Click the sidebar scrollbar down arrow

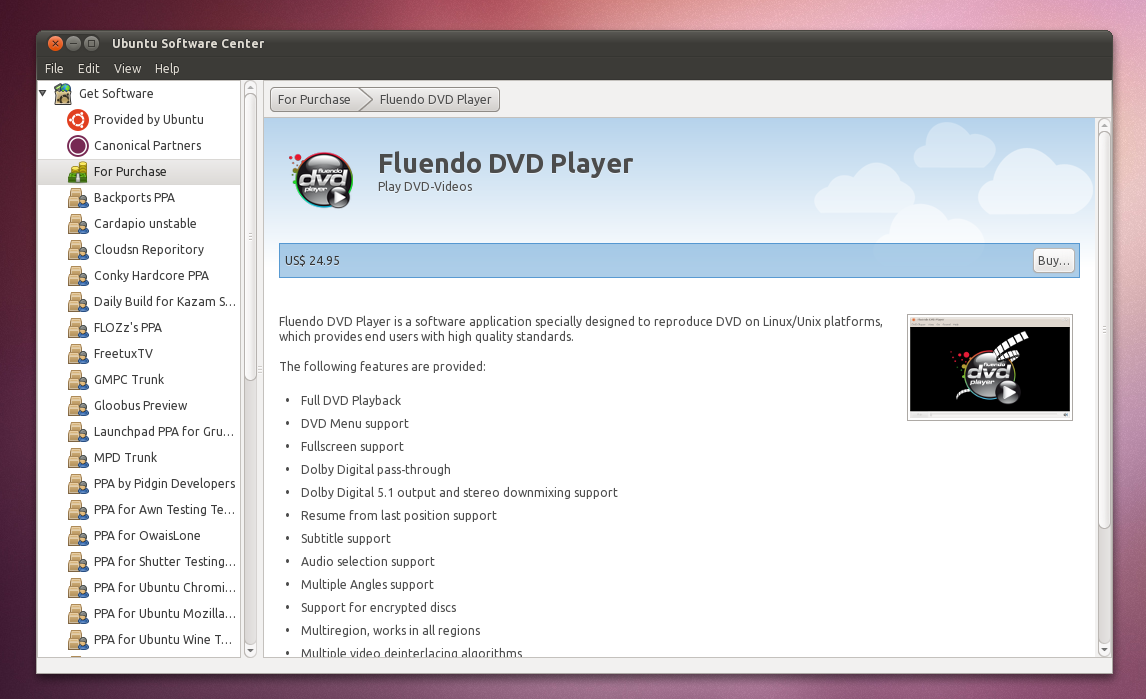point(251,650)
